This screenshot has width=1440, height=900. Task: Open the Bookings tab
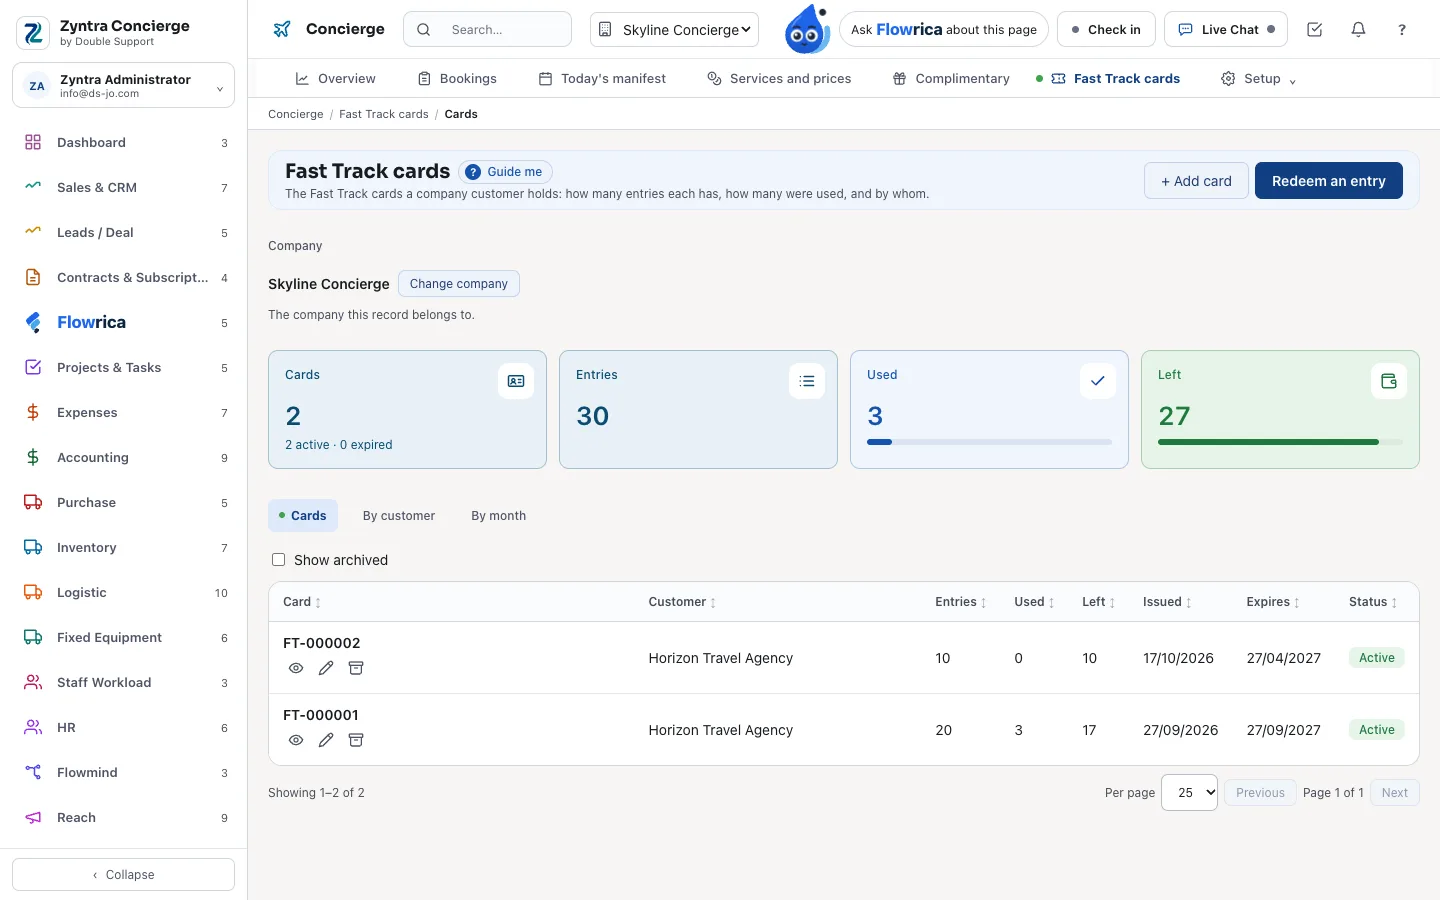[x=457, y=79]
